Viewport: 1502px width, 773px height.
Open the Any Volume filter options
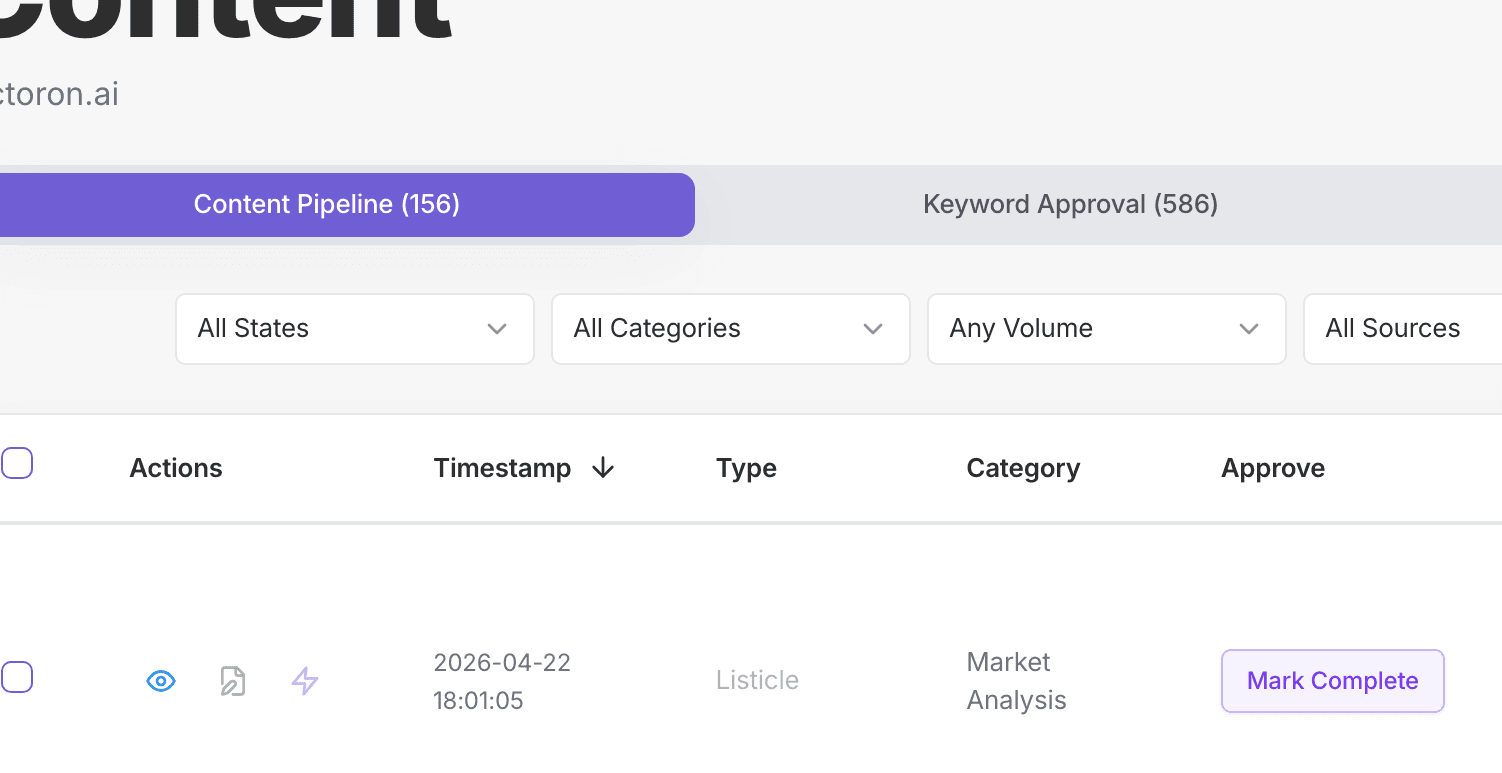click(1106, 328)
